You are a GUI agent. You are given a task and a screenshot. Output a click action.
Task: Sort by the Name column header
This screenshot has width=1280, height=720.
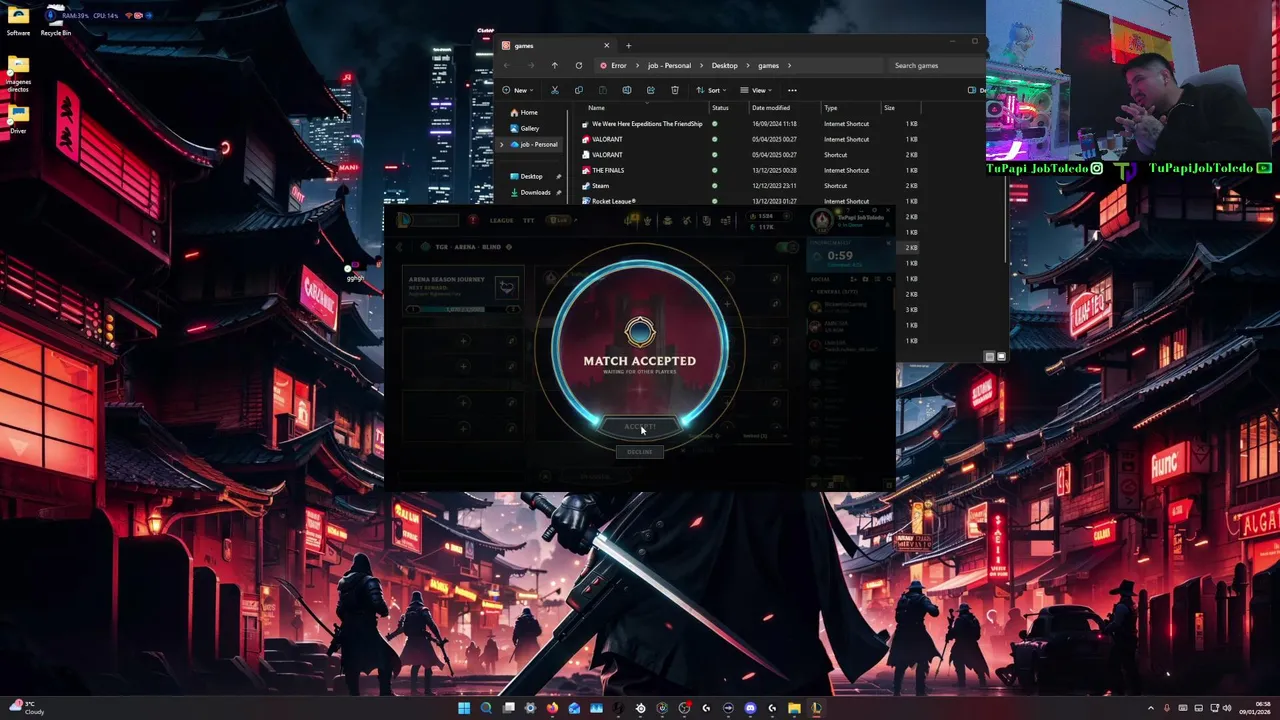pos(596,107)
